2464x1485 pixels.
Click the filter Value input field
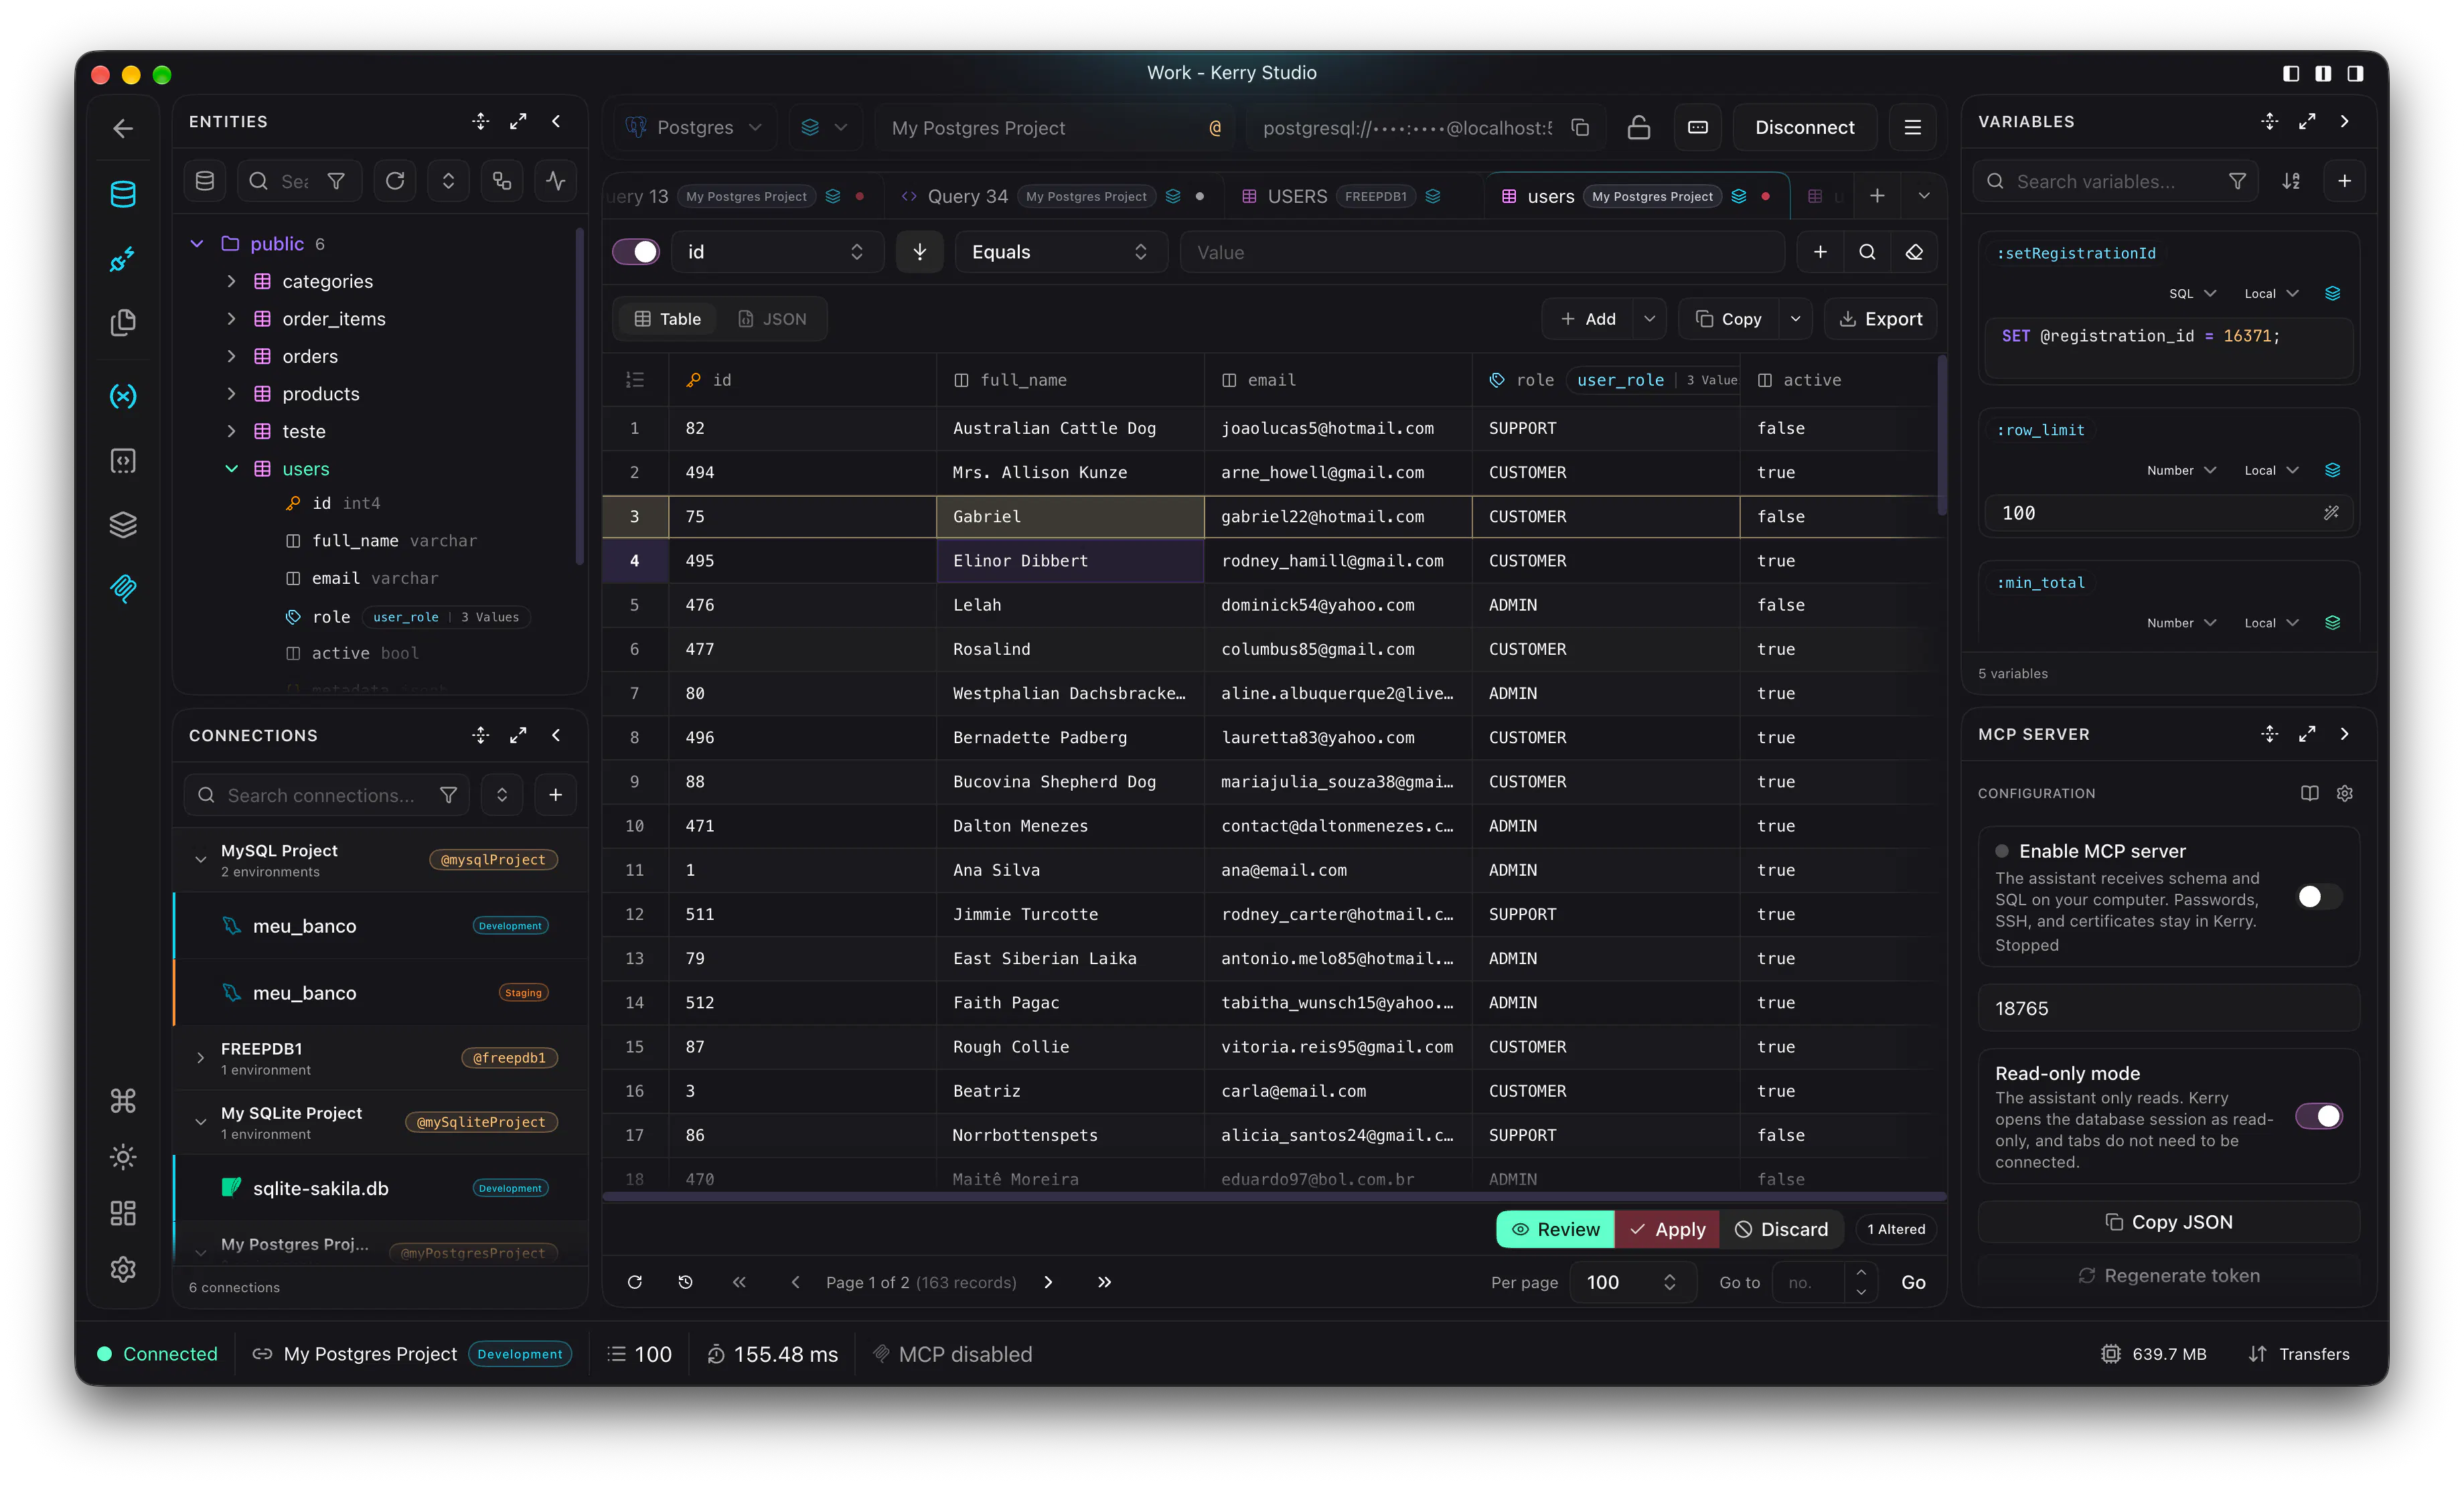(x=1482, y=252)
